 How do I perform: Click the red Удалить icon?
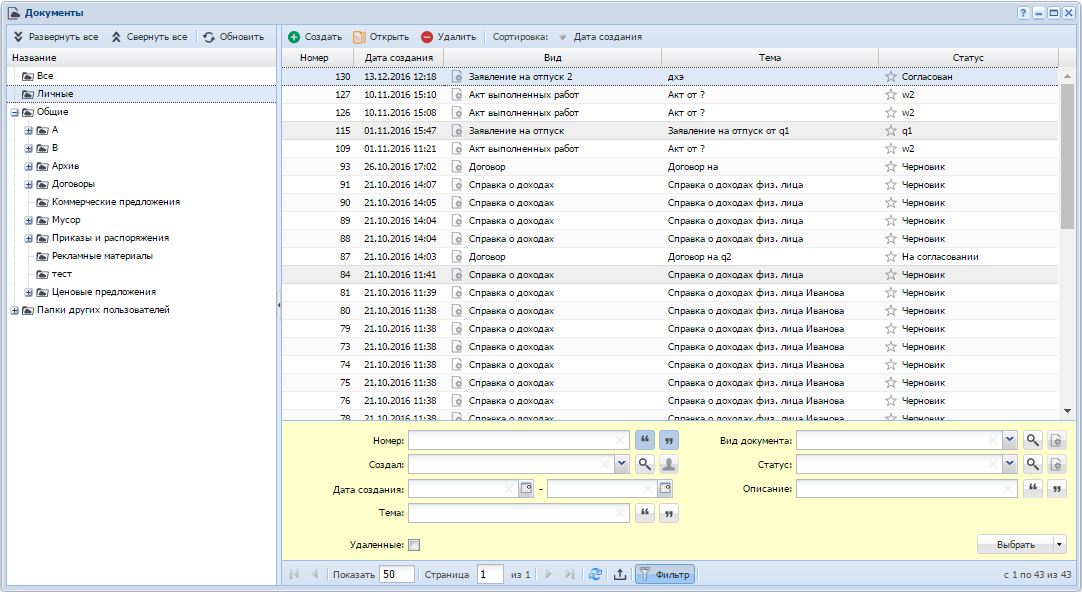pos(427,37)
